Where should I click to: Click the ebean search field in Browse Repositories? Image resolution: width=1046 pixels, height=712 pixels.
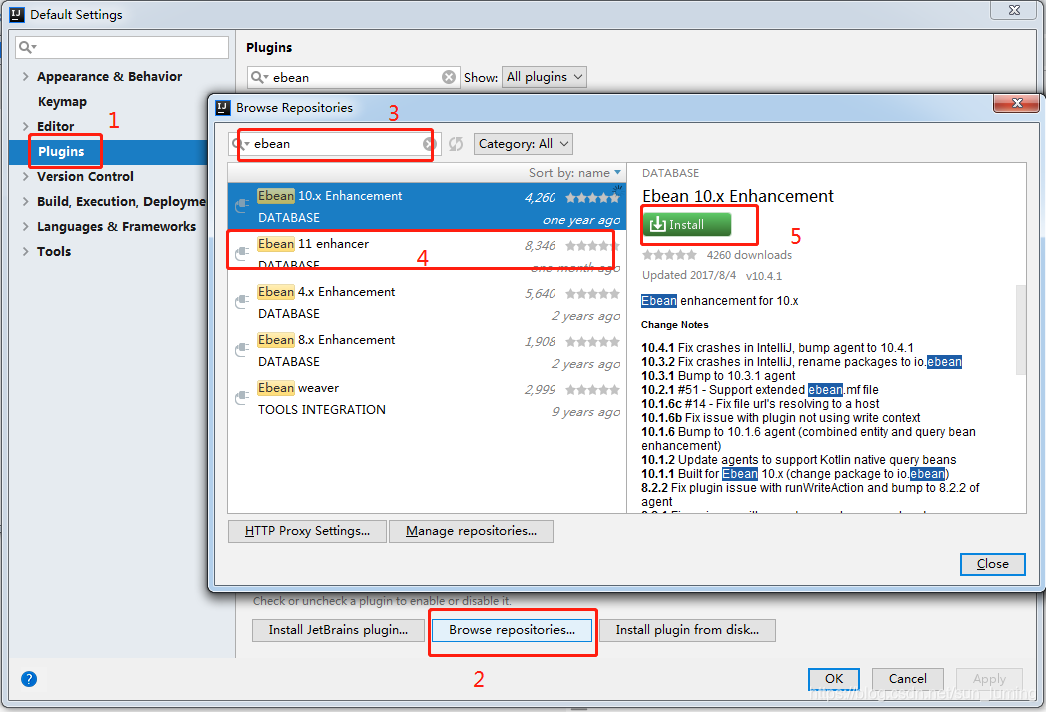pos(337,143)
